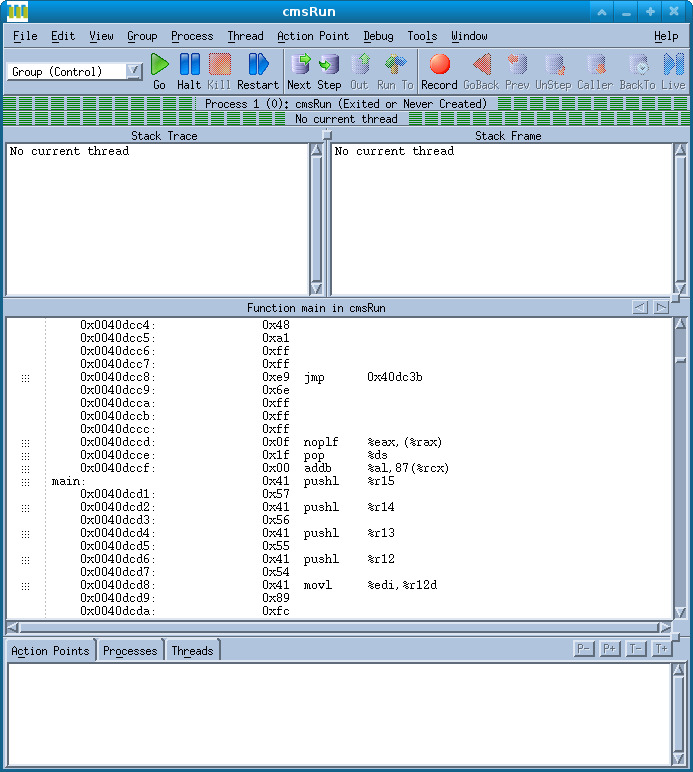This screenshot has height=772, width=693.
Task: Open the View menu
Action: pyautogui.click(x=101, y=36)
